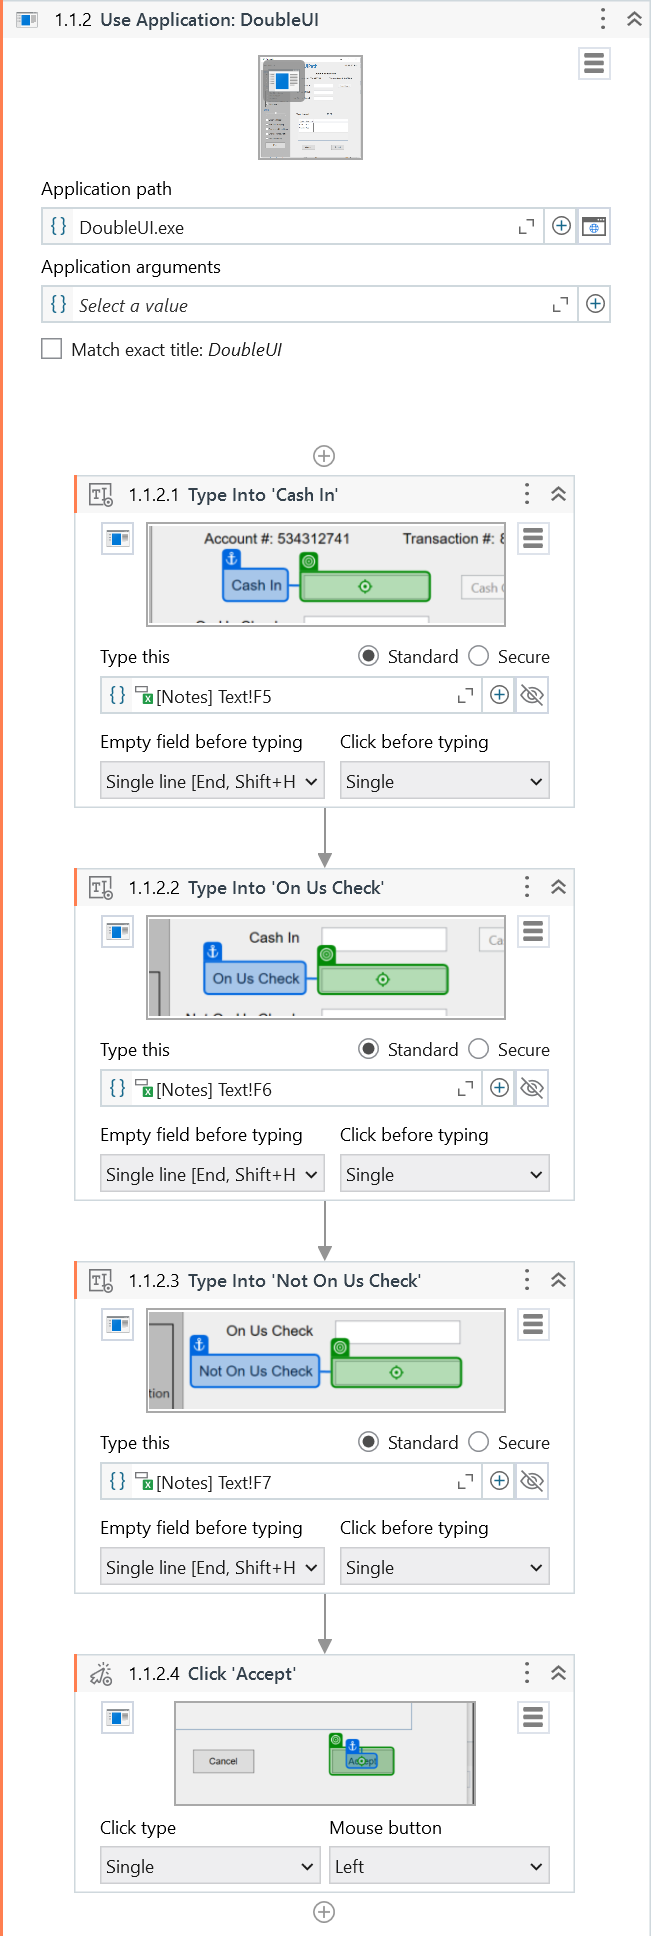The height and width of the screenshot is (1936, 651).
Task: Open the expanded editor for [Notes] Text!F5
Action: [464, 695]
